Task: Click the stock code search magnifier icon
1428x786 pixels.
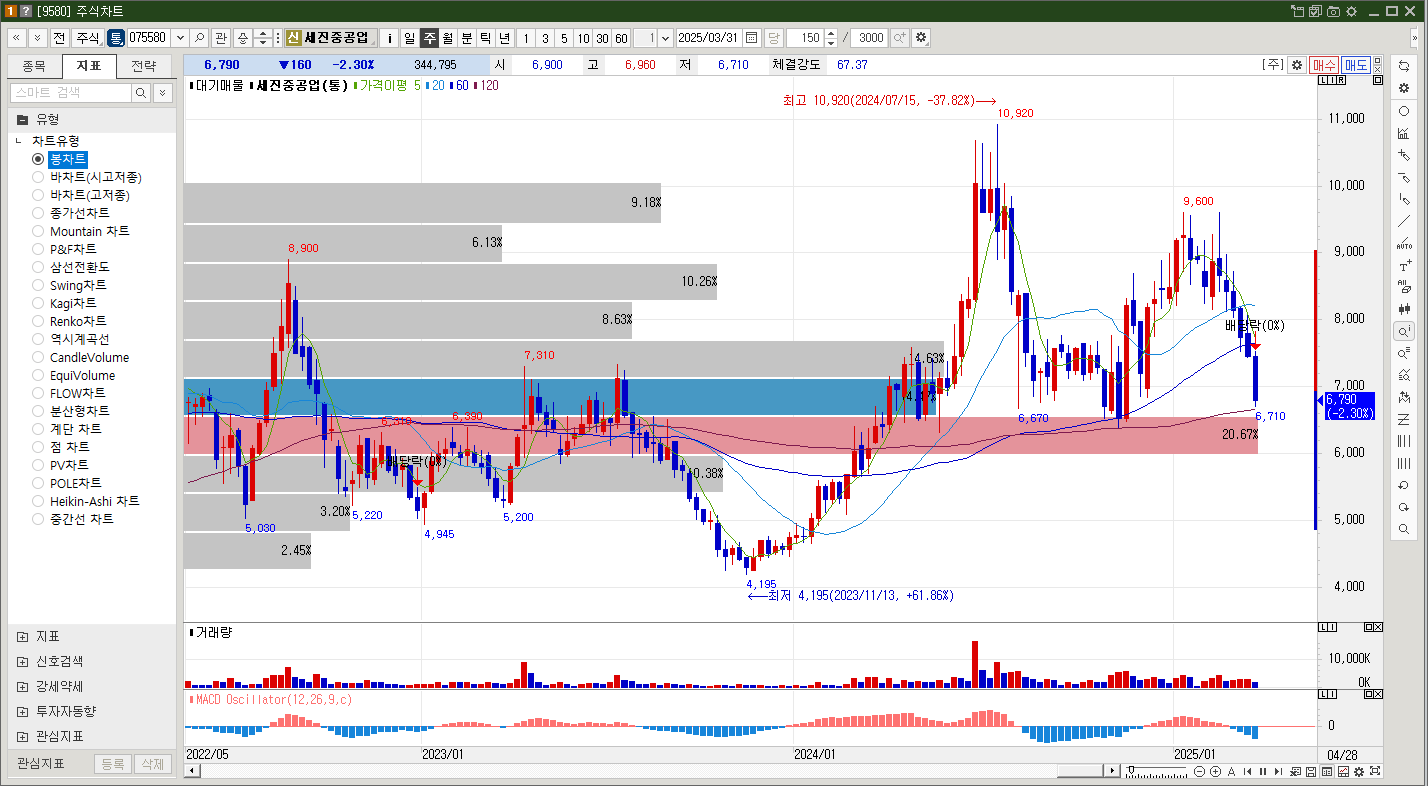Action: point(200,38)
